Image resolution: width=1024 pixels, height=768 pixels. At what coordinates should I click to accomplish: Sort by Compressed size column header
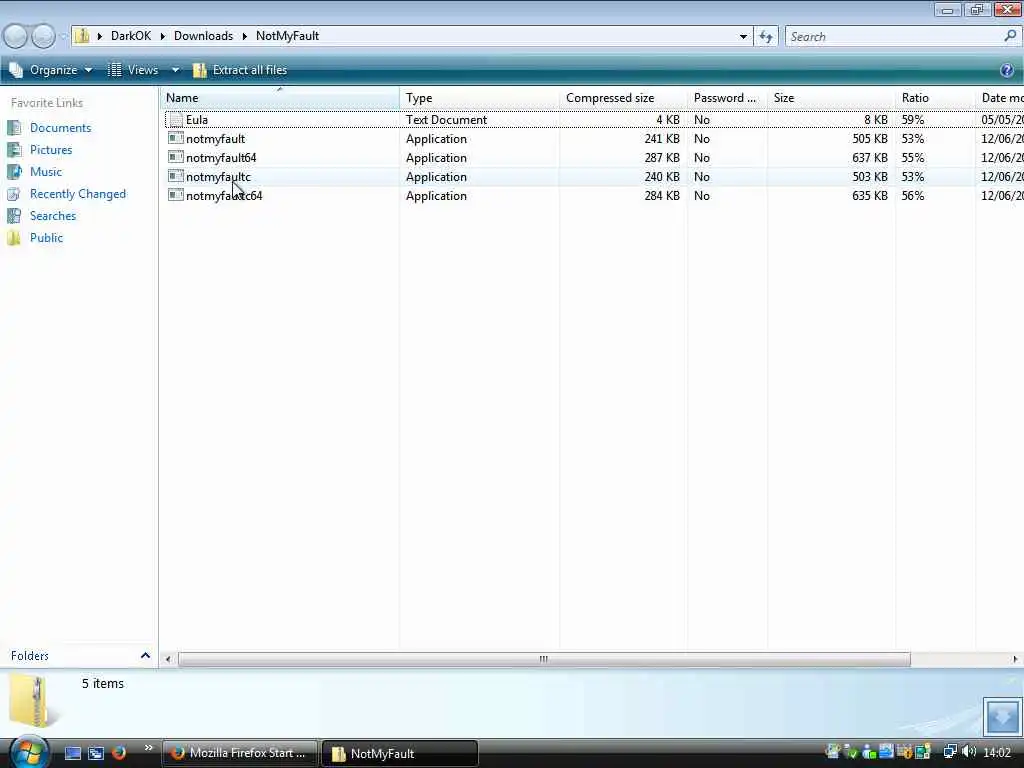(623, 98)
